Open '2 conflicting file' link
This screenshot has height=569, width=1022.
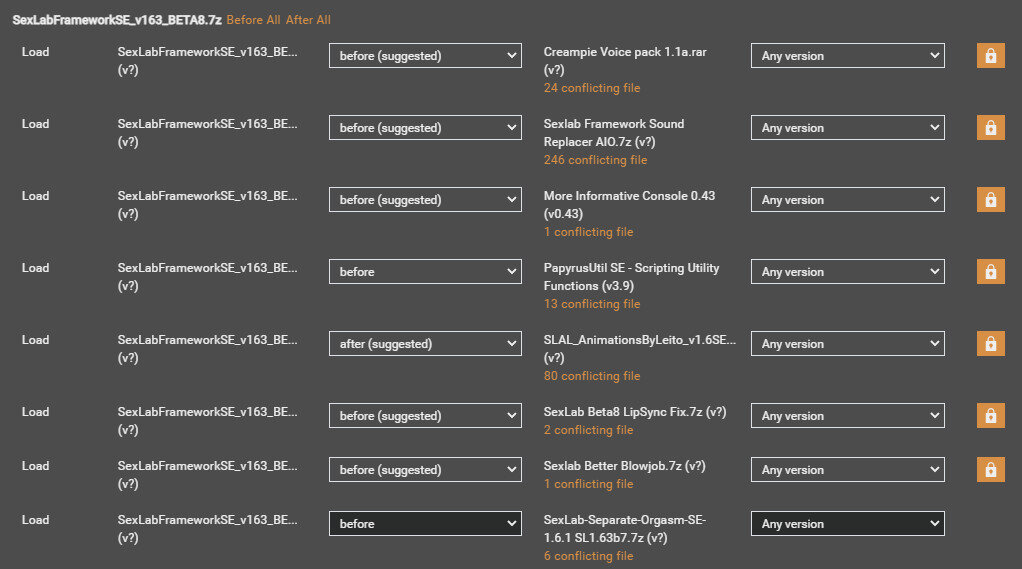(x=589, y=430)
